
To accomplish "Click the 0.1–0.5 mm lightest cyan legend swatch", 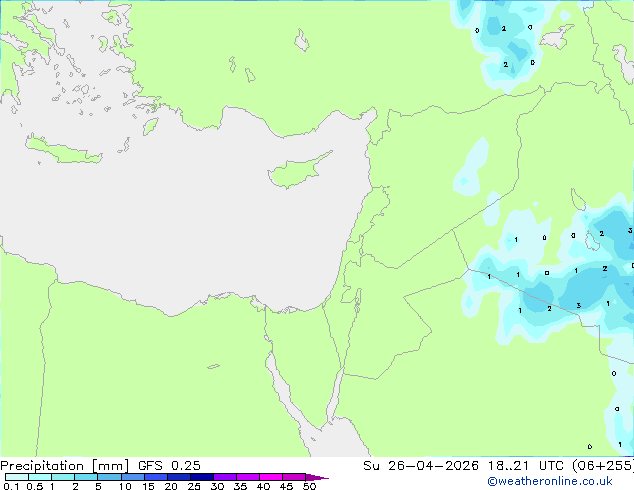I will coord(17,477).
